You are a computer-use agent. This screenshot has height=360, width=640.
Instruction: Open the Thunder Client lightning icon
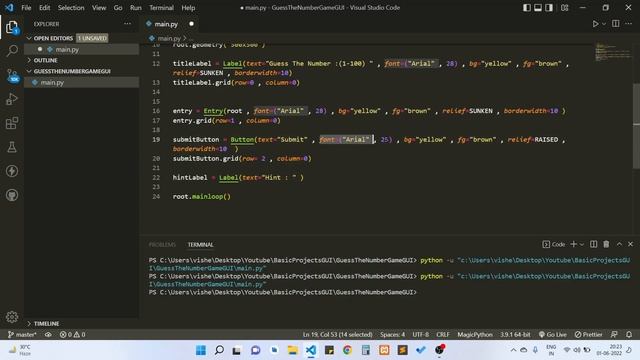[x=12, y=171]
